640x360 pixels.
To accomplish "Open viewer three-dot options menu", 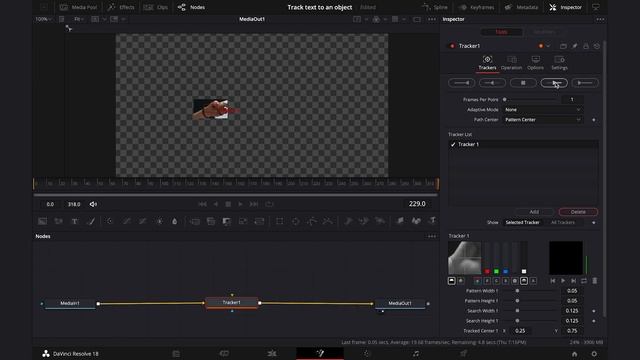I will pos(432,19).
